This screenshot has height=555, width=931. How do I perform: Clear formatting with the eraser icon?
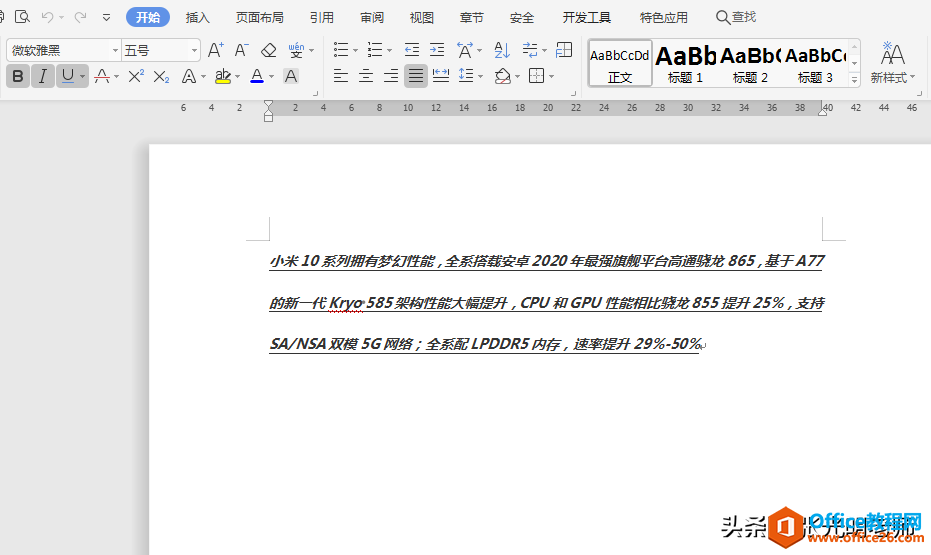[x=268, y=50]
